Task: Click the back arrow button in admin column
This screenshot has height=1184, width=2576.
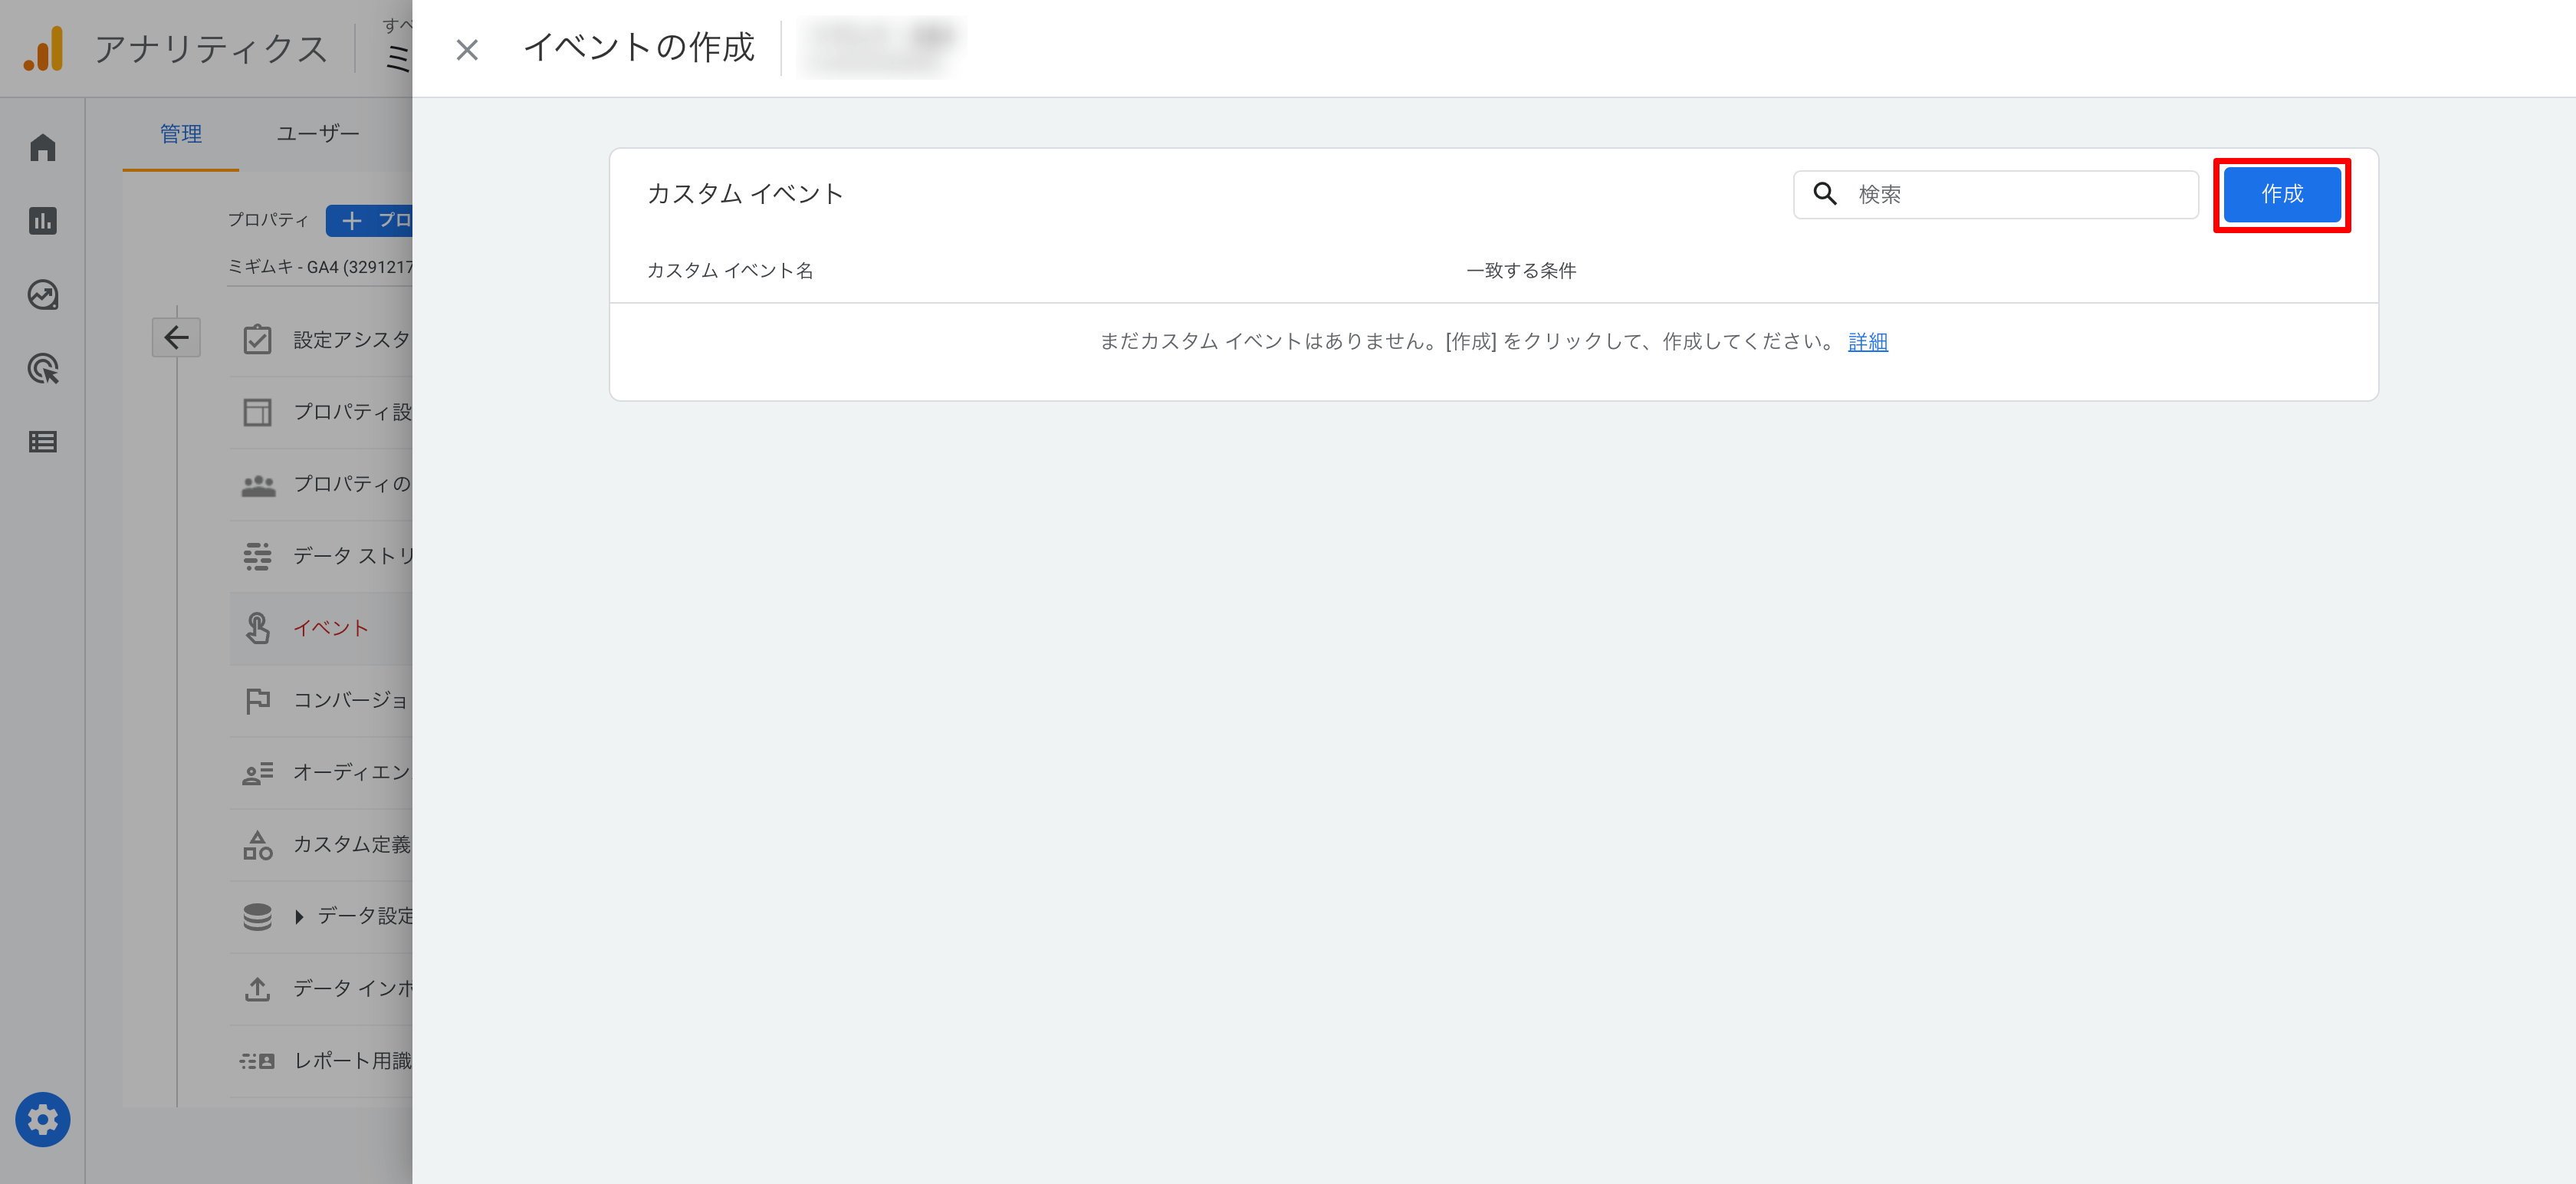Action: [x=176, y=338]
